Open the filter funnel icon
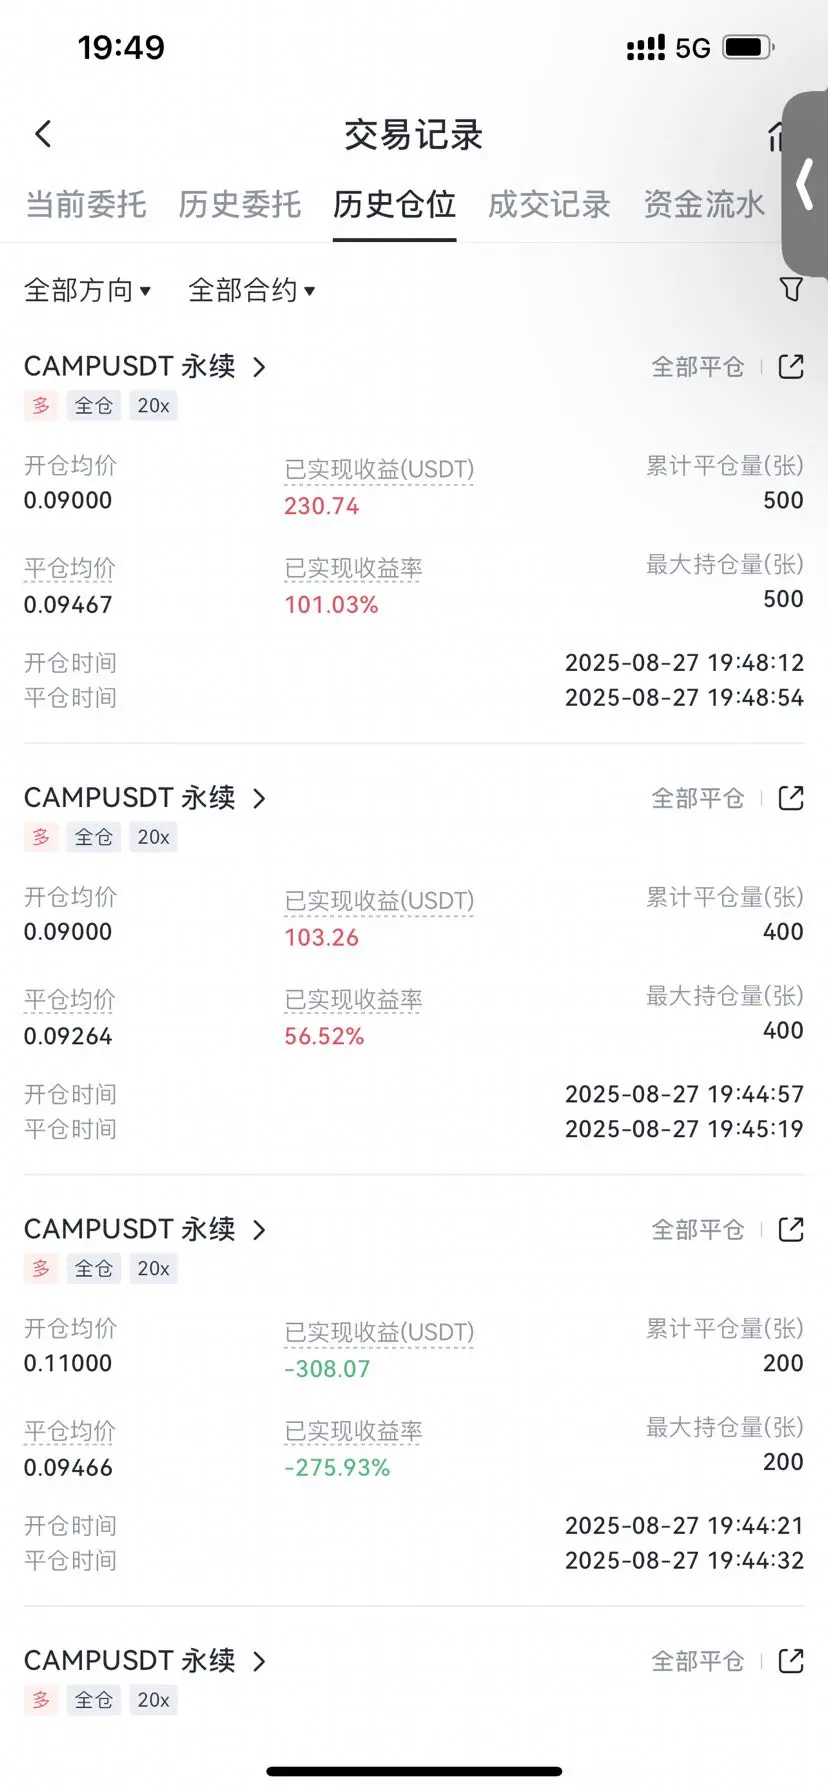Image resolution: width=828 pixels, height=1792 pixels. coord(791,289)
